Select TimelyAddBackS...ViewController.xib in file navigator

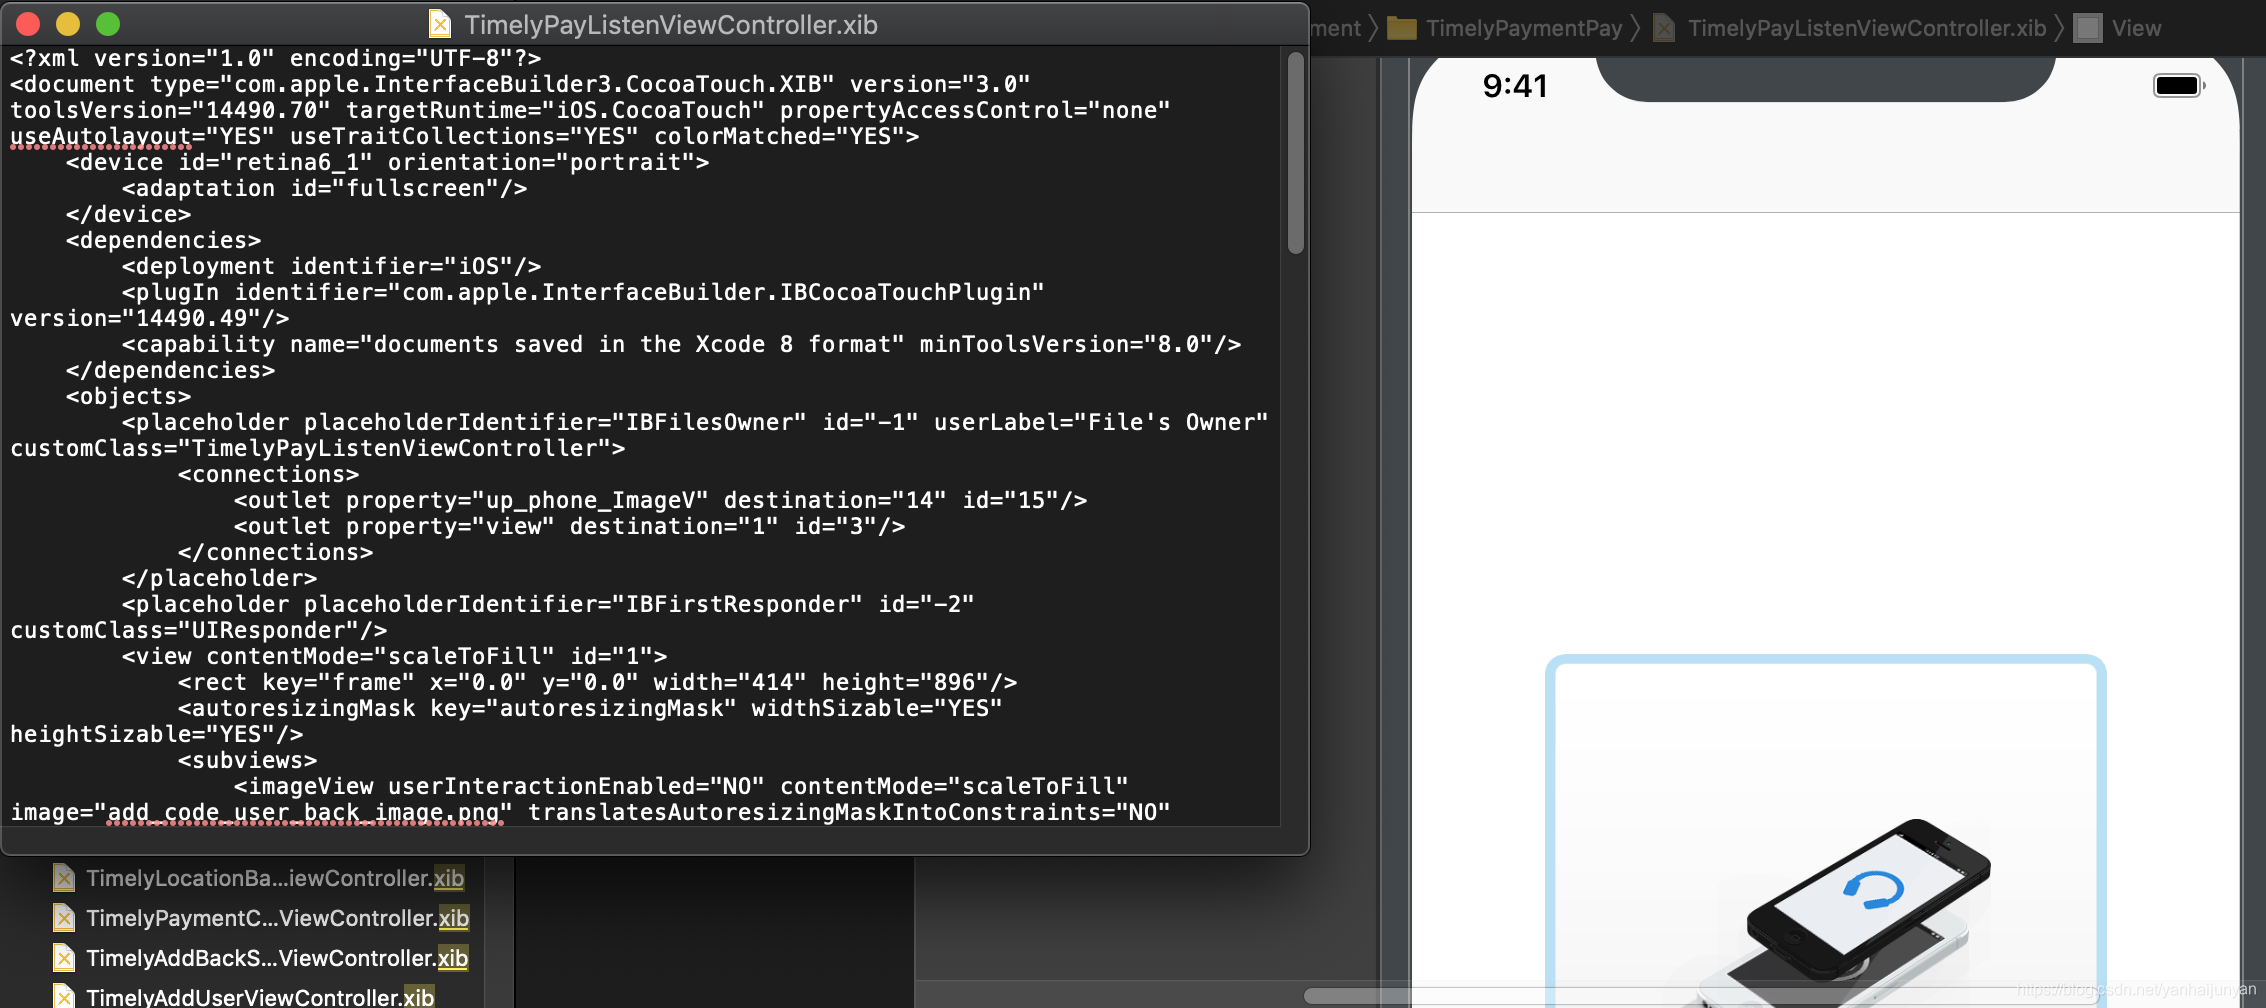click(x=277, y=958)
